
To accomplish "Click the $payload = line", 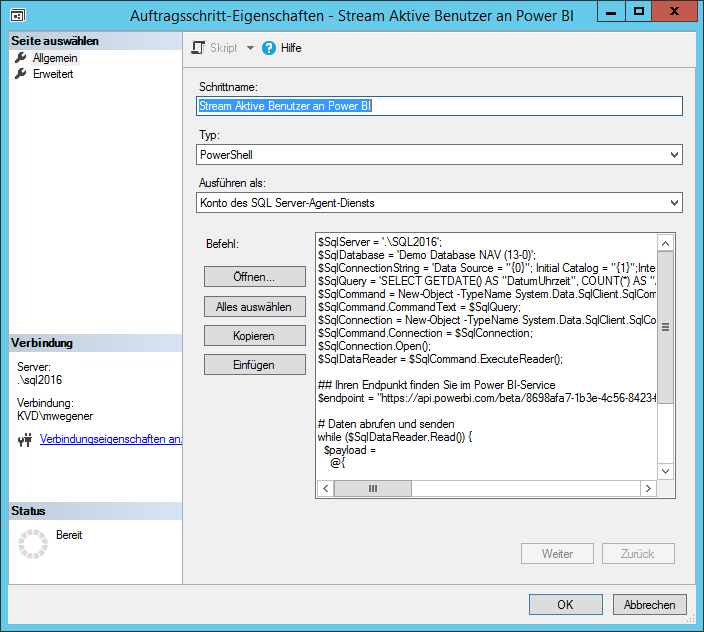I will tap(350, 450).
